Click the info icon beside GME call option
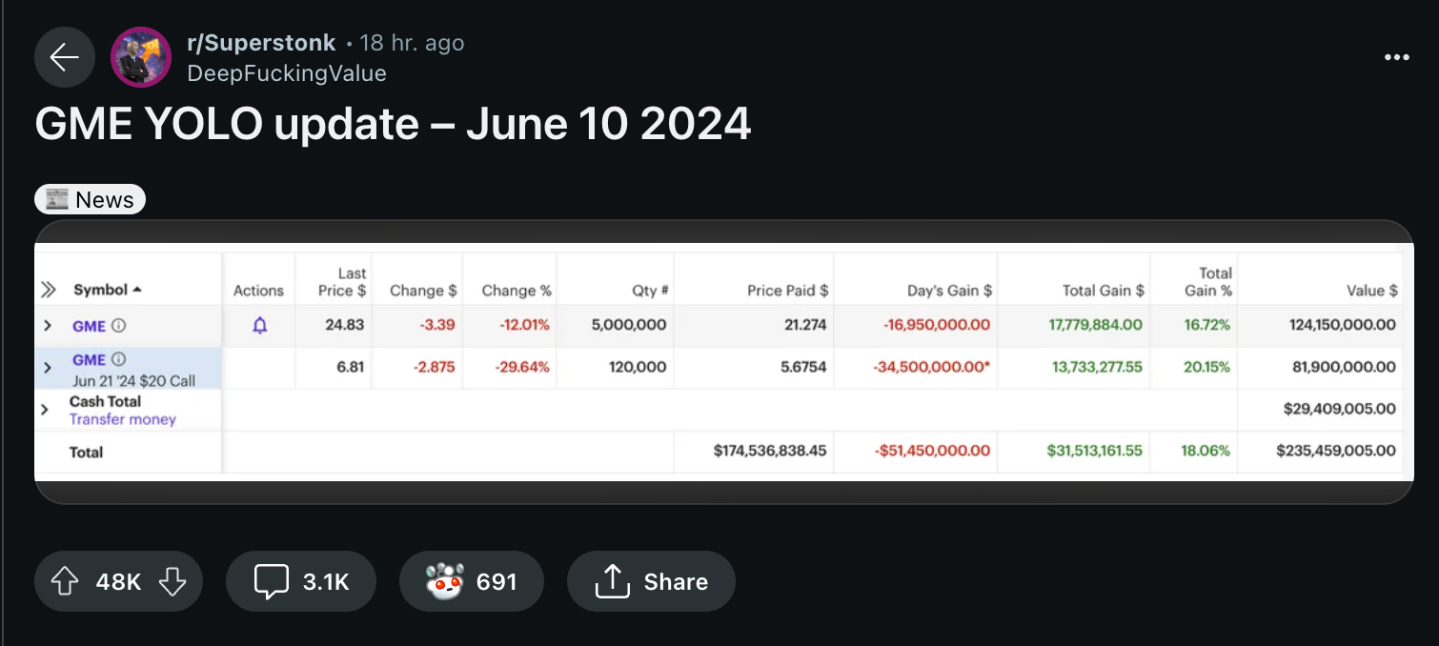This screenshot has width=1439, height=646. tap(118, 359)
